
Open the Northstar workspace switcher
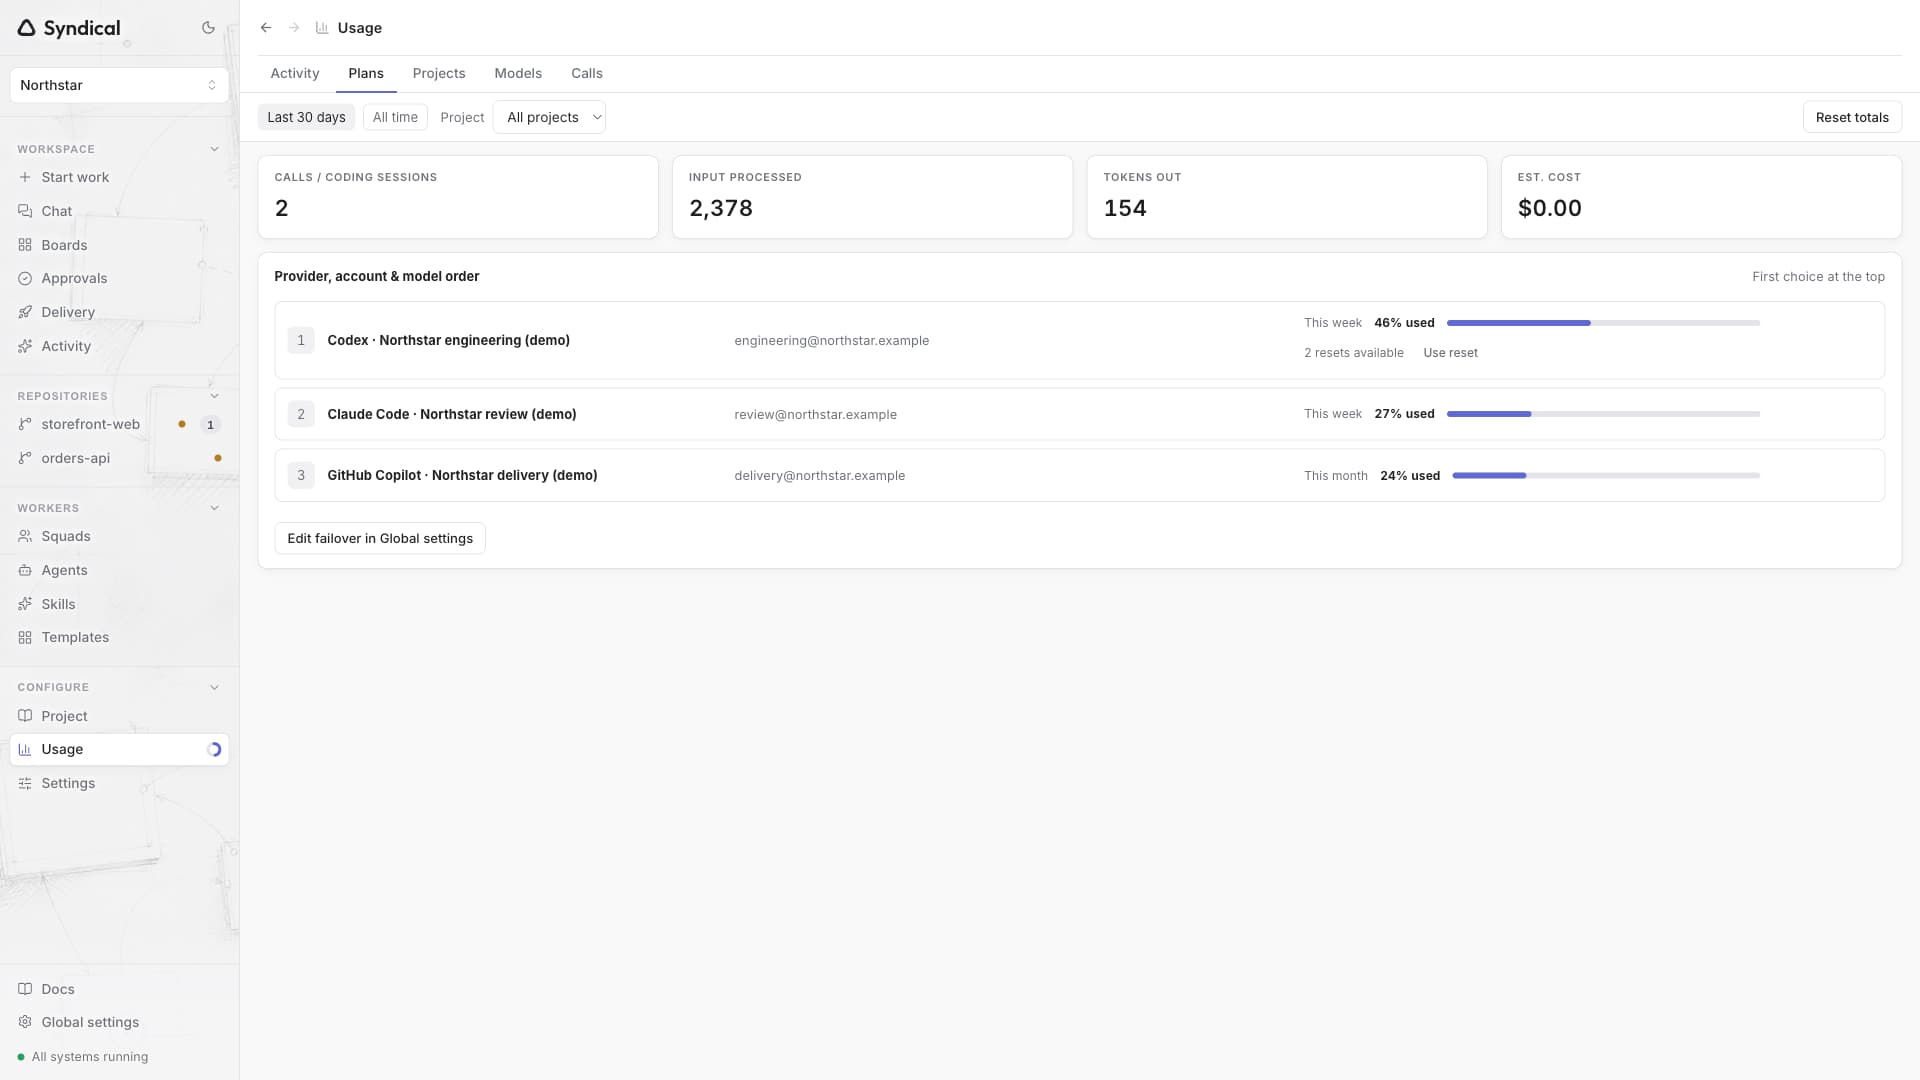coord(119,85)
